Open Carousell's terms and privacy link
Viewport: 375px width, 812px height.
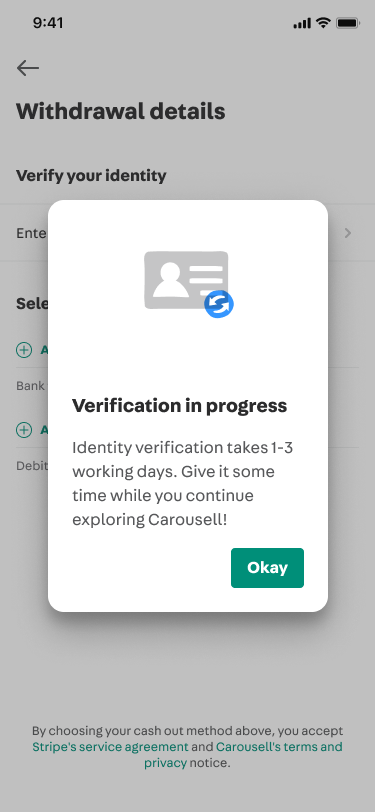(243, 755)
